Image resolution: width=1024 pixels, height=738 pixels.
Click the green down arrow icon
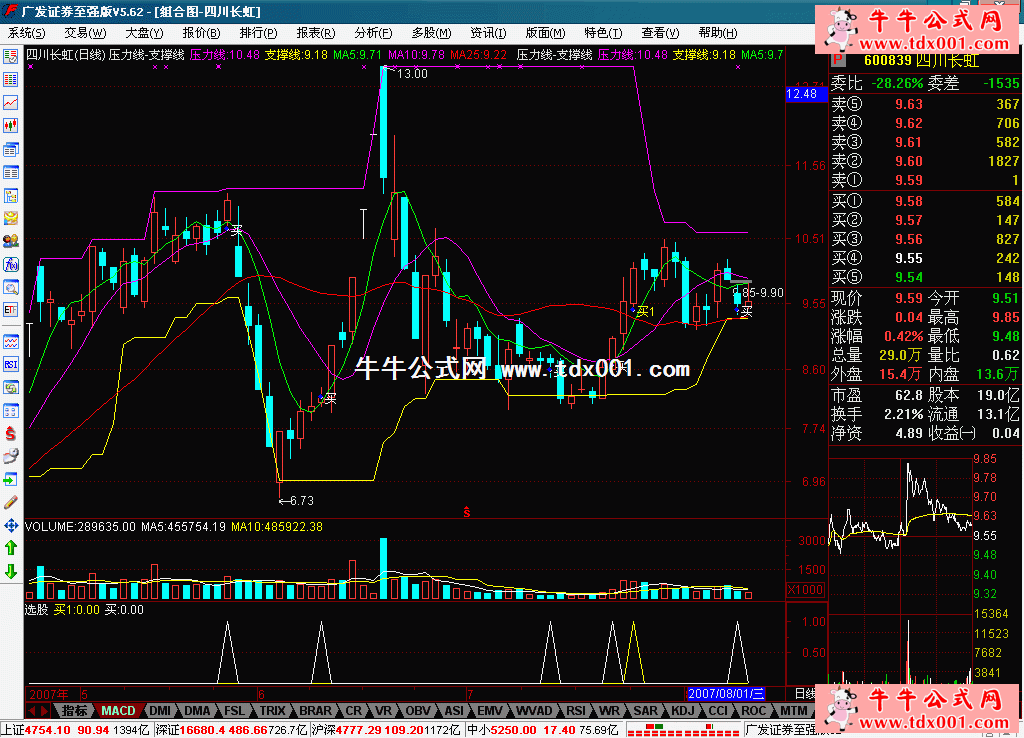[x=10, y=571]
